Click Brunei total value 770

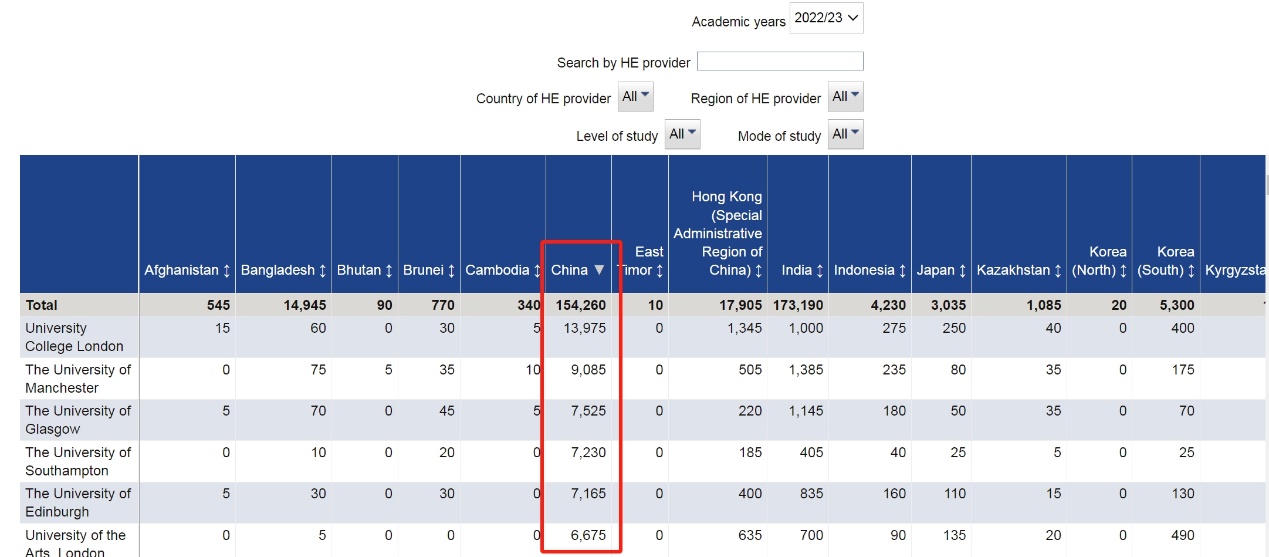coord(442,305)
